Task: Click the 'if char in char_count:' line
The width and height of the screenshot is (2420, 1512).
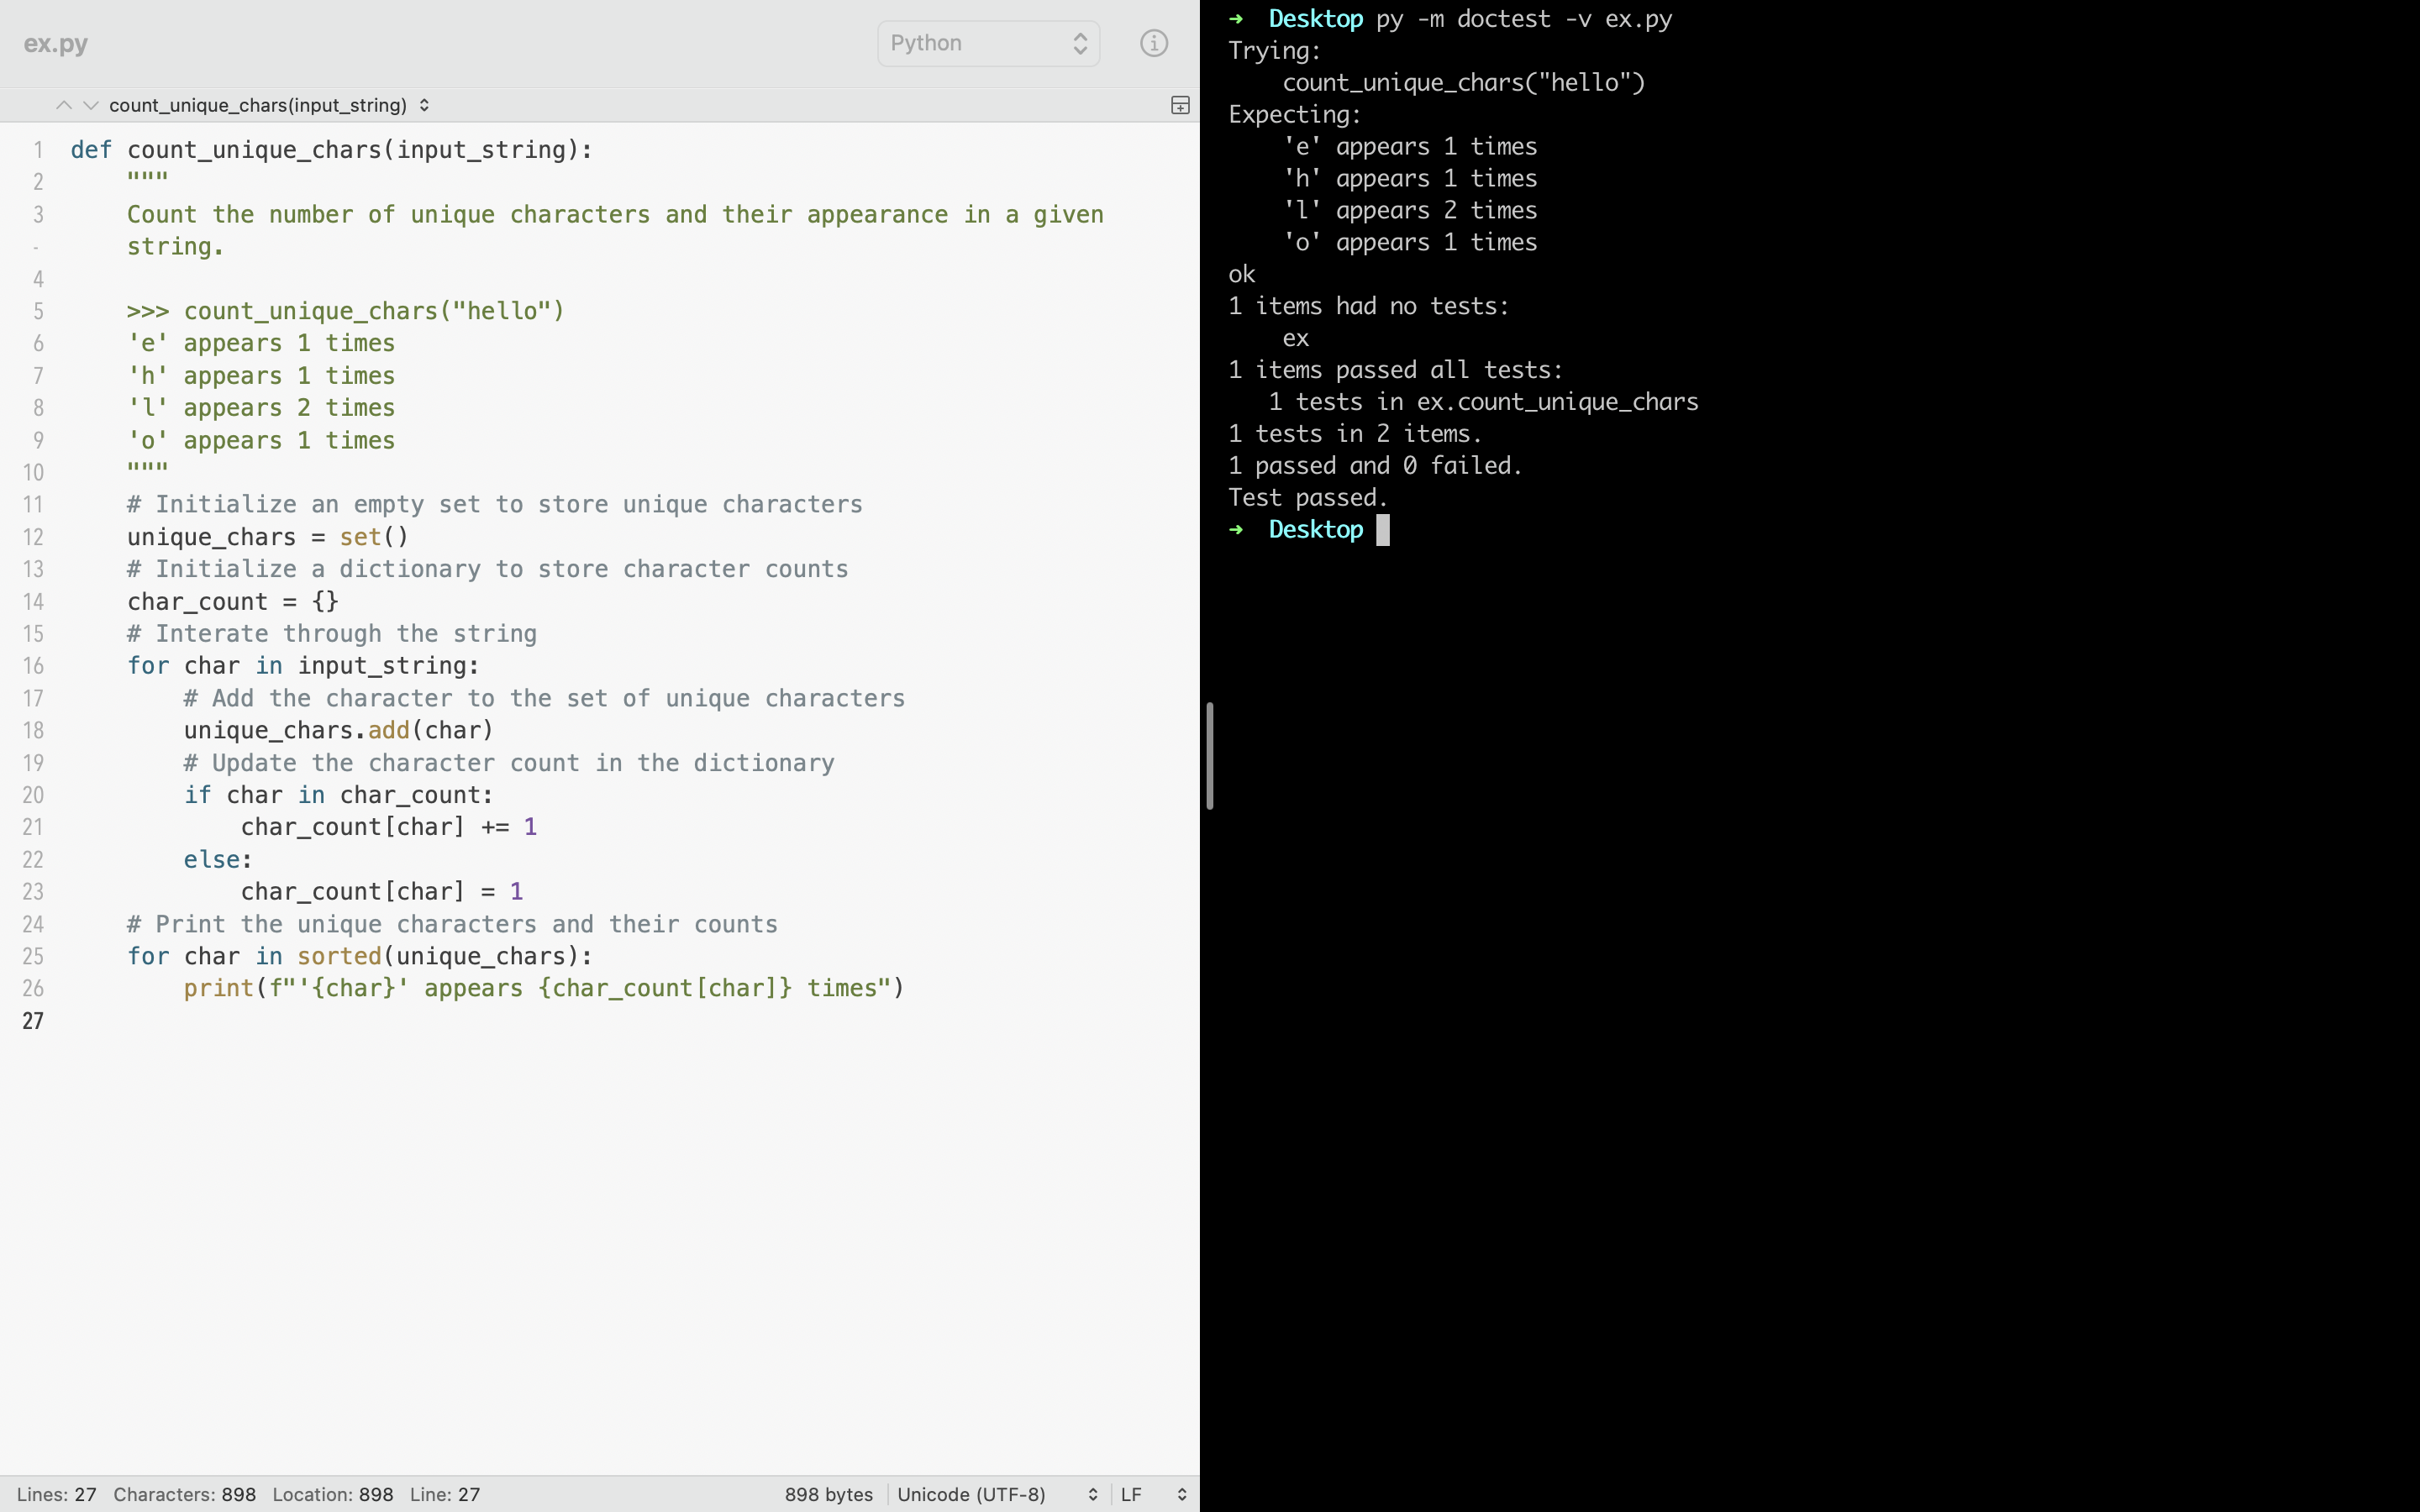Action: [339, 795]
